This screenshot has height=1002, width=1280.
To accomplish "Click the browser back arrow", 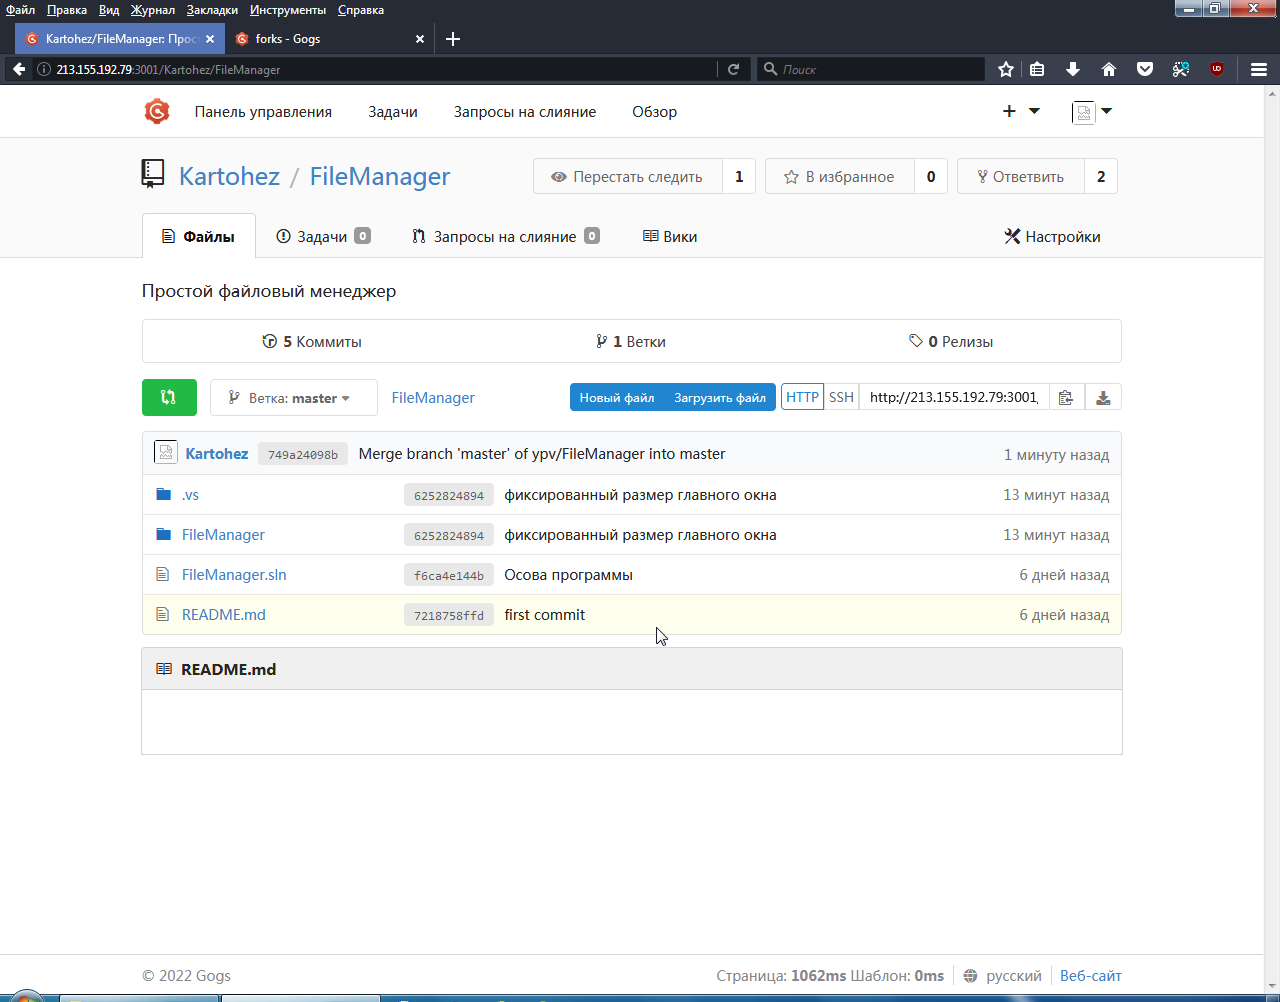I will pyautogui.click(x=19, y=69).
